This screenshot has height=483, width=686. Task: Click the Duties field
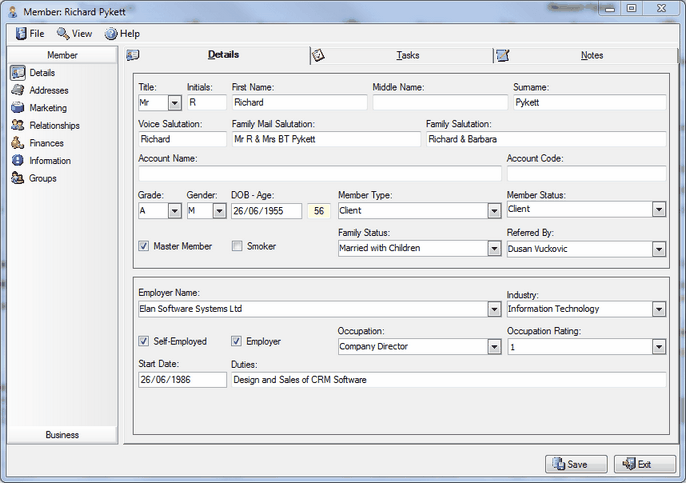[x=449, y=380]
